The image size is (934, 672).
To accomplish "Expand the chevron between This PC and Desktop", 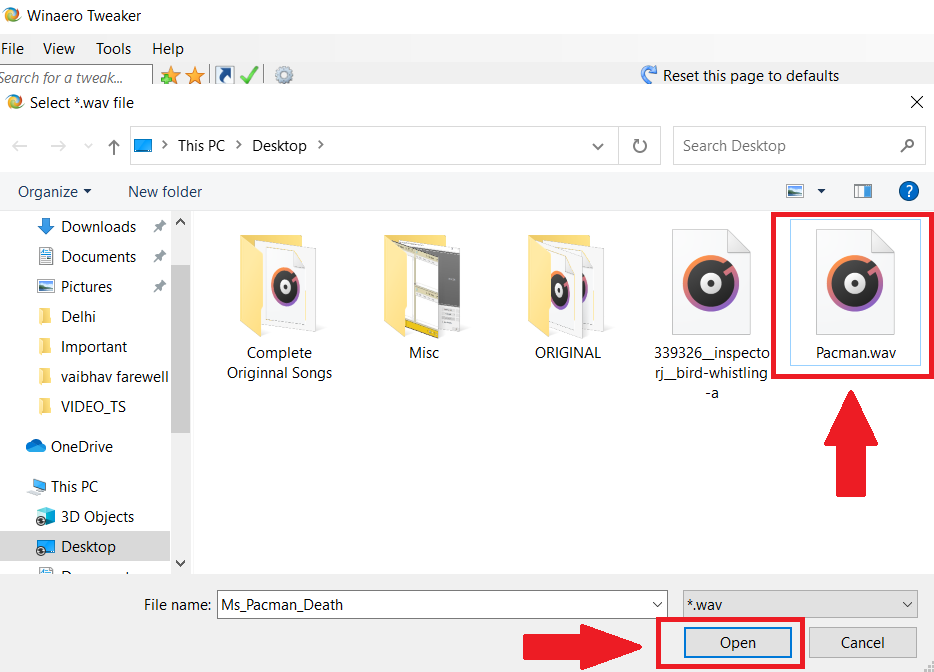I will point(238,145).
